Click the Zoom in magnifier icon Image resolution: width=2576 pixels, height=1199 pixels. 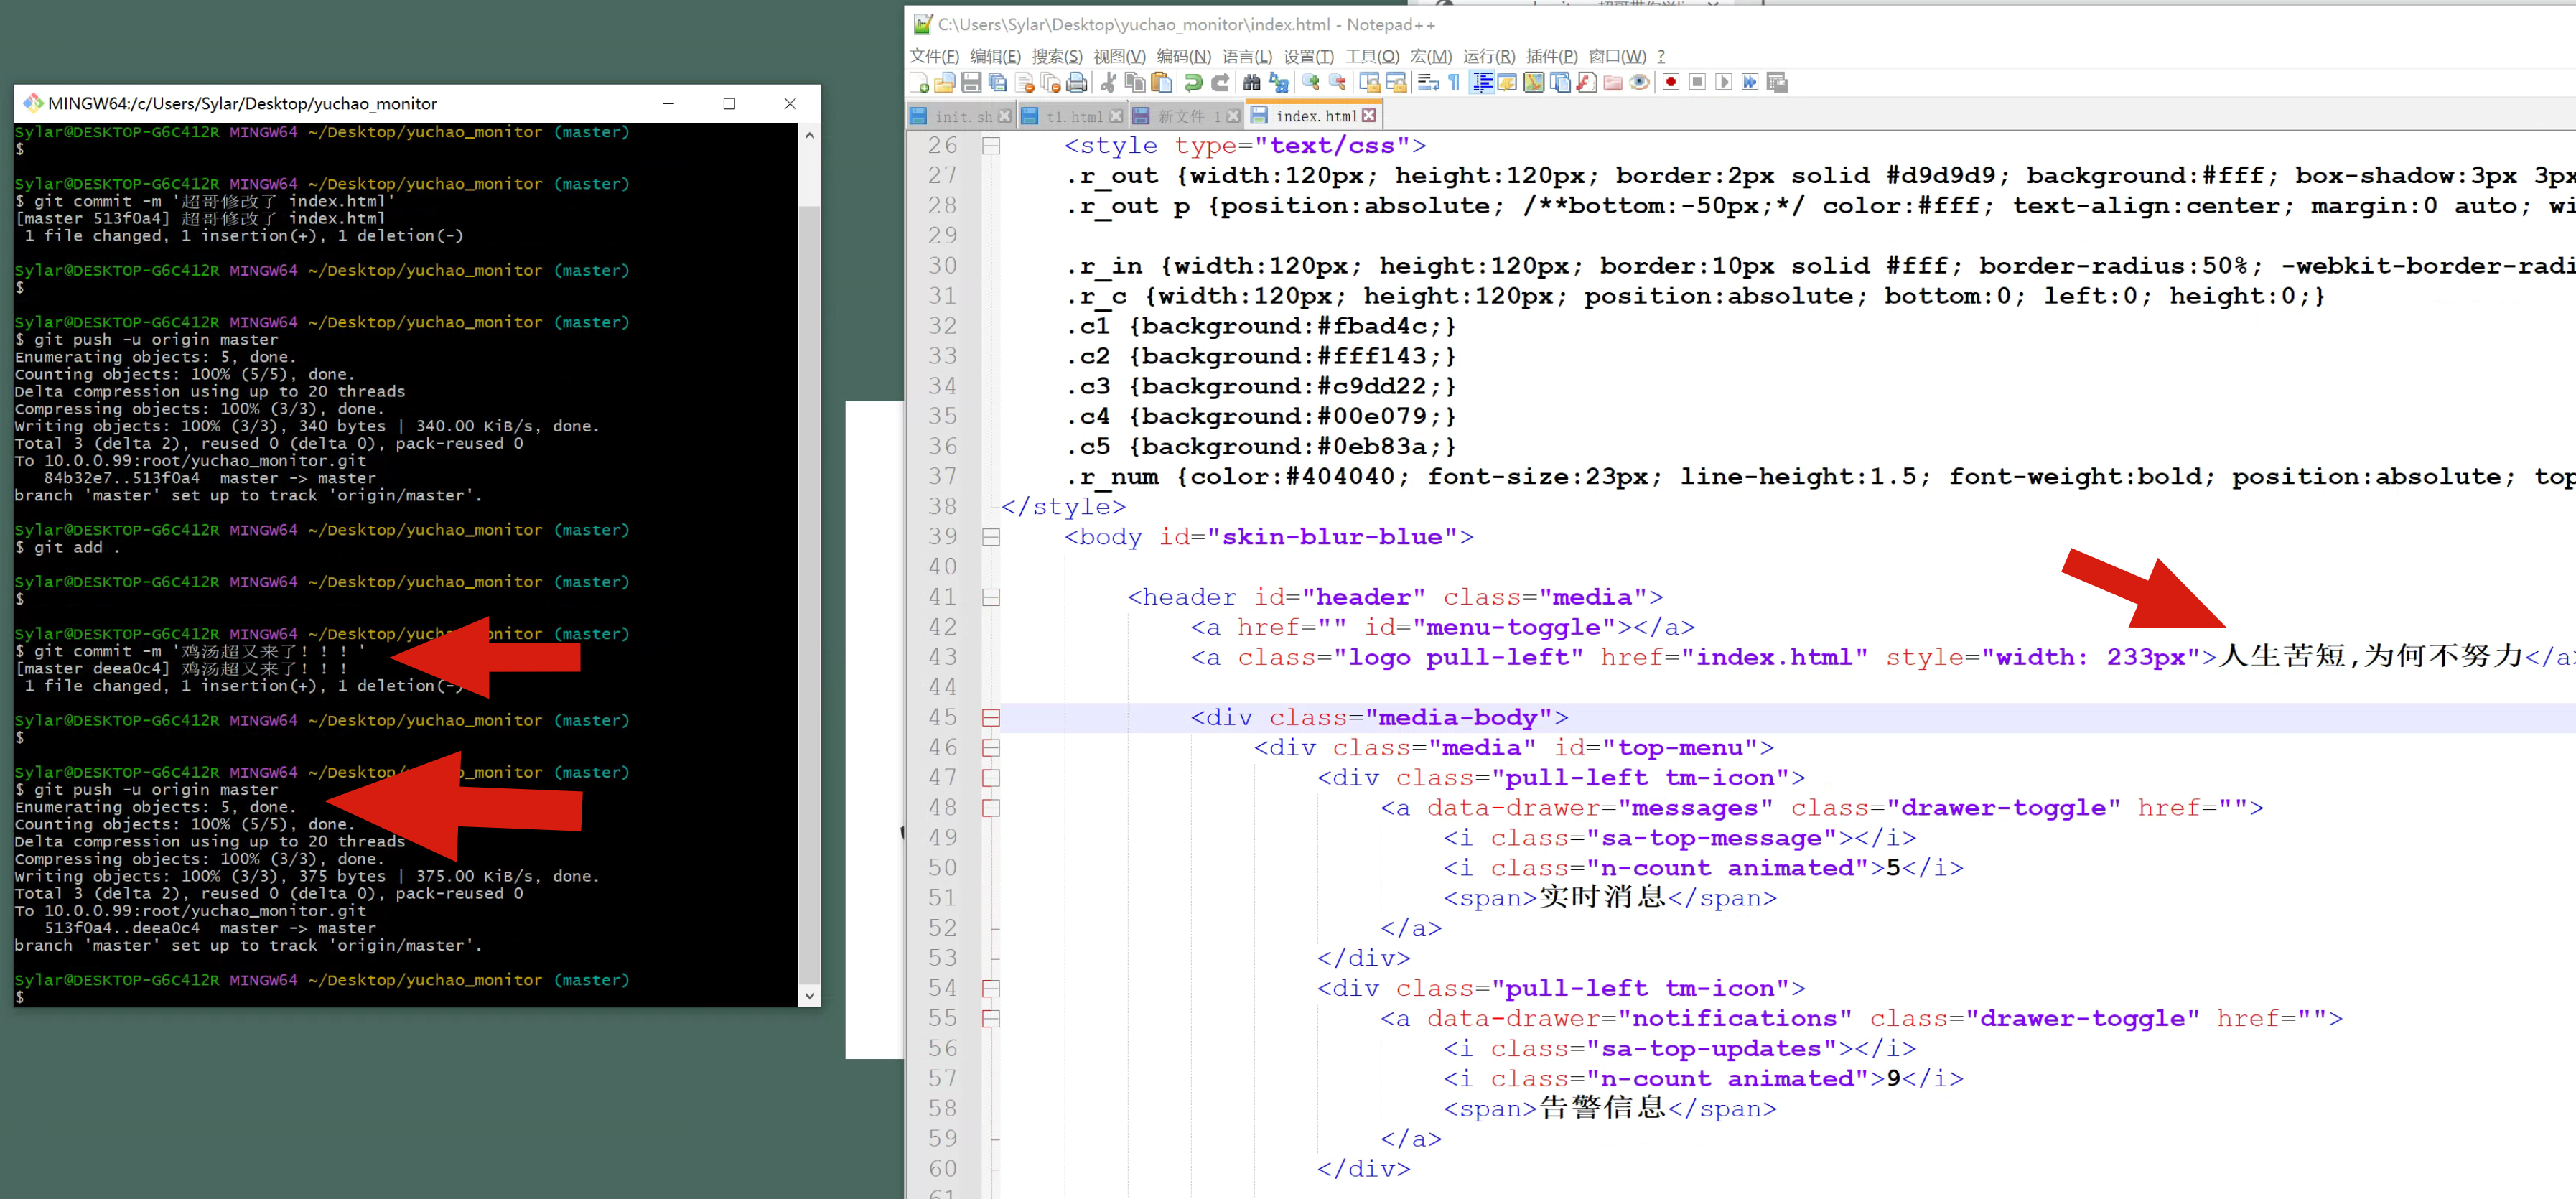point(1310,83)
